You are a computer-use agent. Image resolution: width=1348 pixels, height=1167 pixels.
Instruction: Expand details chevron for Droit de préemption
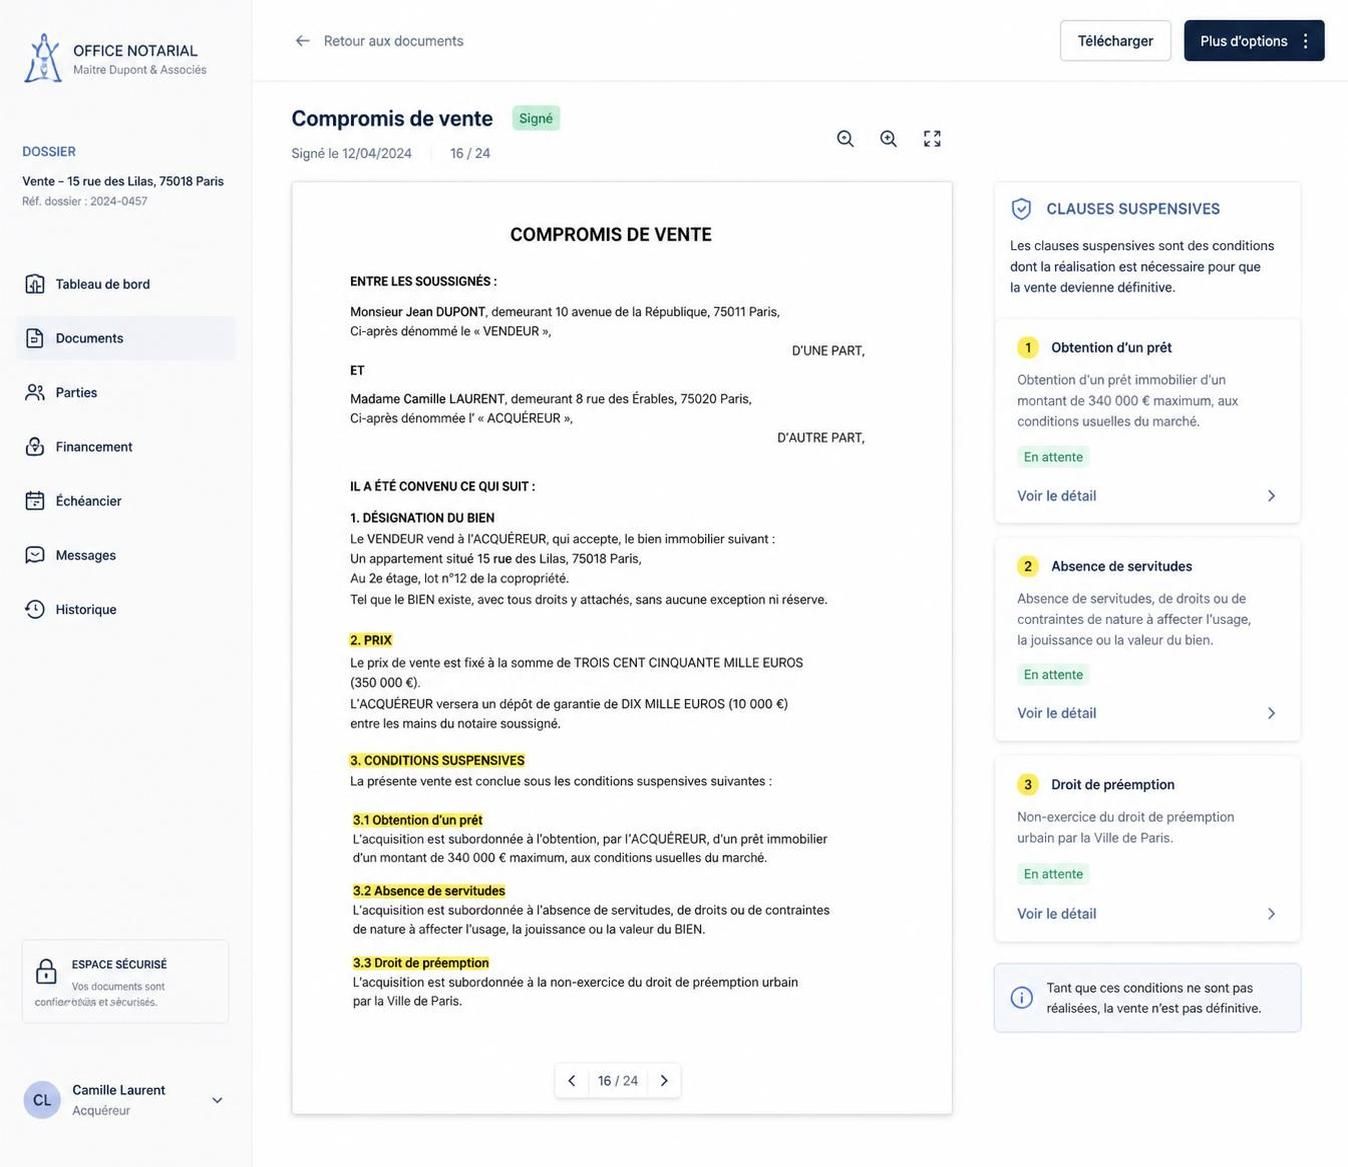coord(1271,914)
